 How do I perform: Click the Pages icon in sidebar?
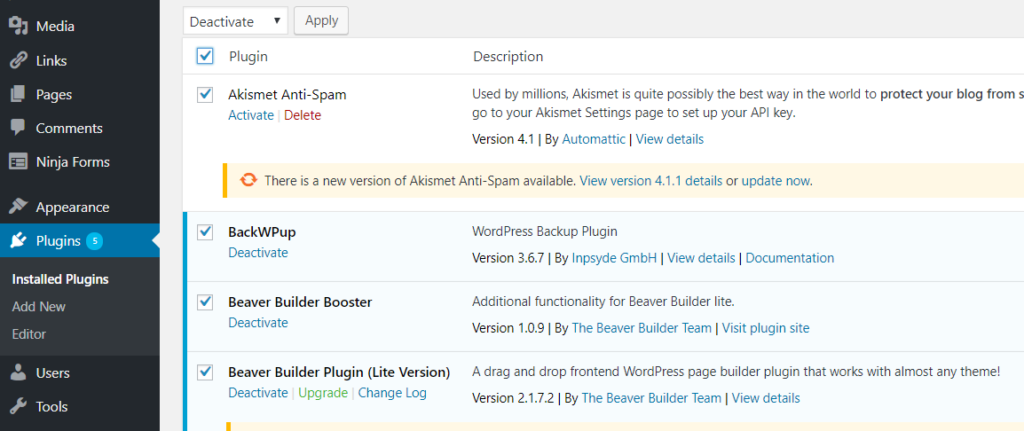point(19,94)
